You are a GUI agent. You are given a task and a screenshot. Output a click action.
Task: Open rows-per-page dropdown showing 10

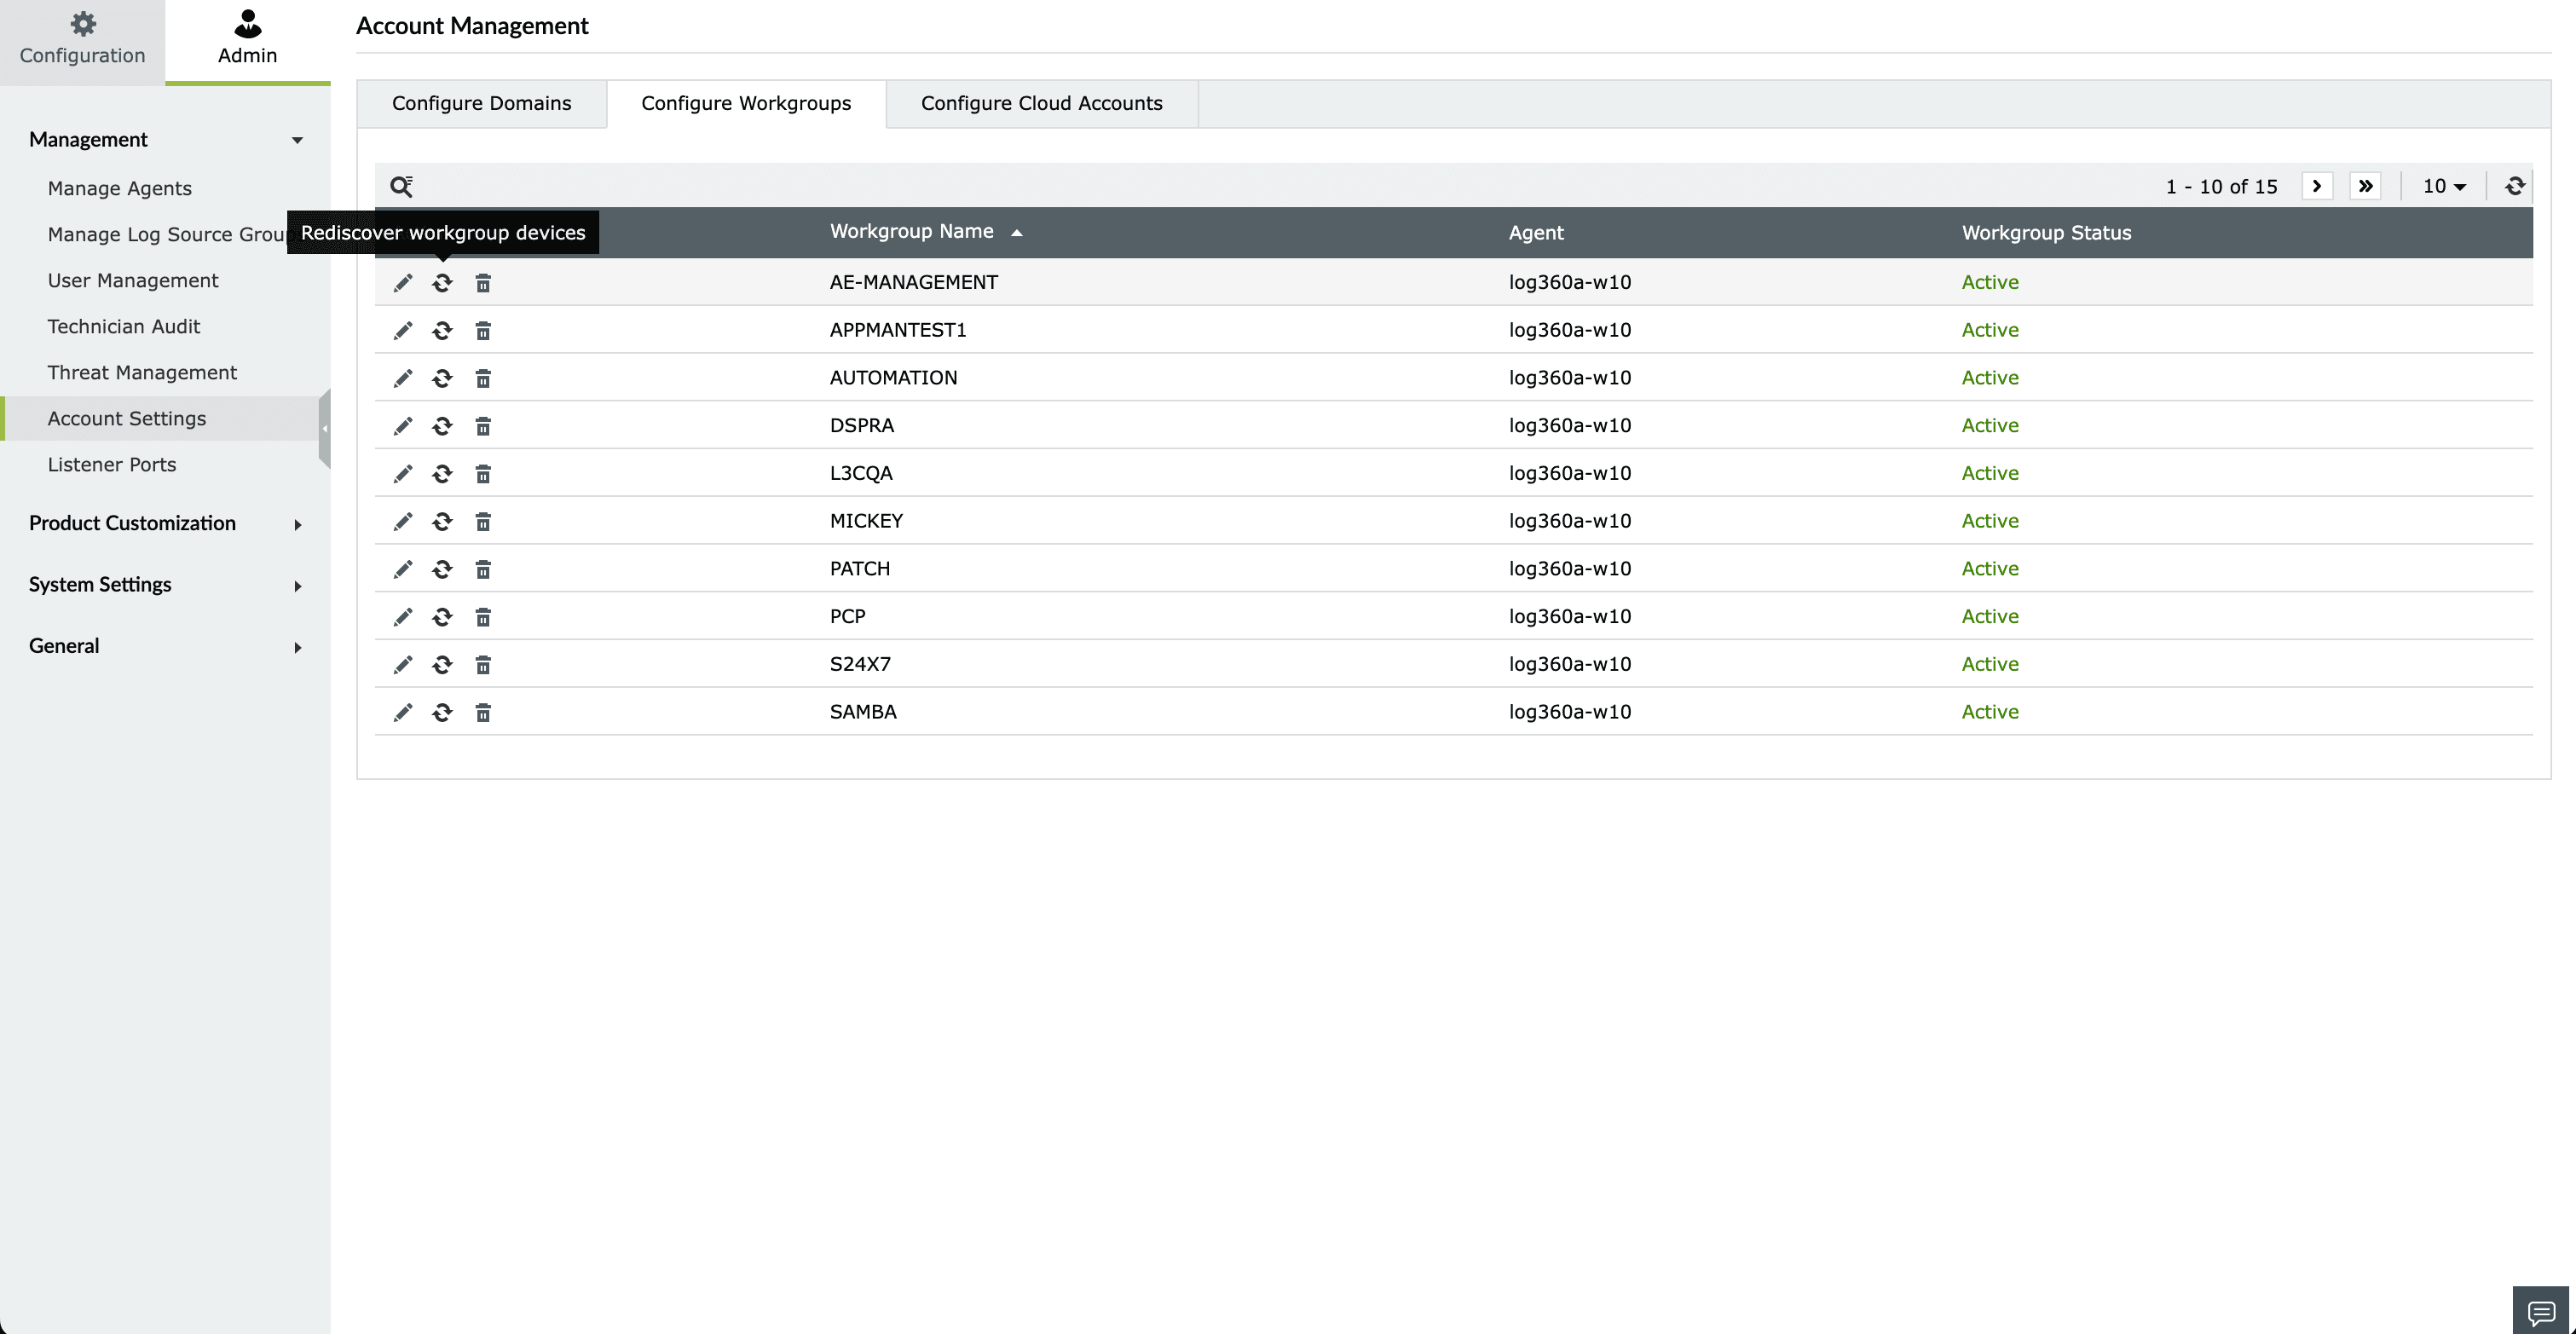click(2443, 186)
